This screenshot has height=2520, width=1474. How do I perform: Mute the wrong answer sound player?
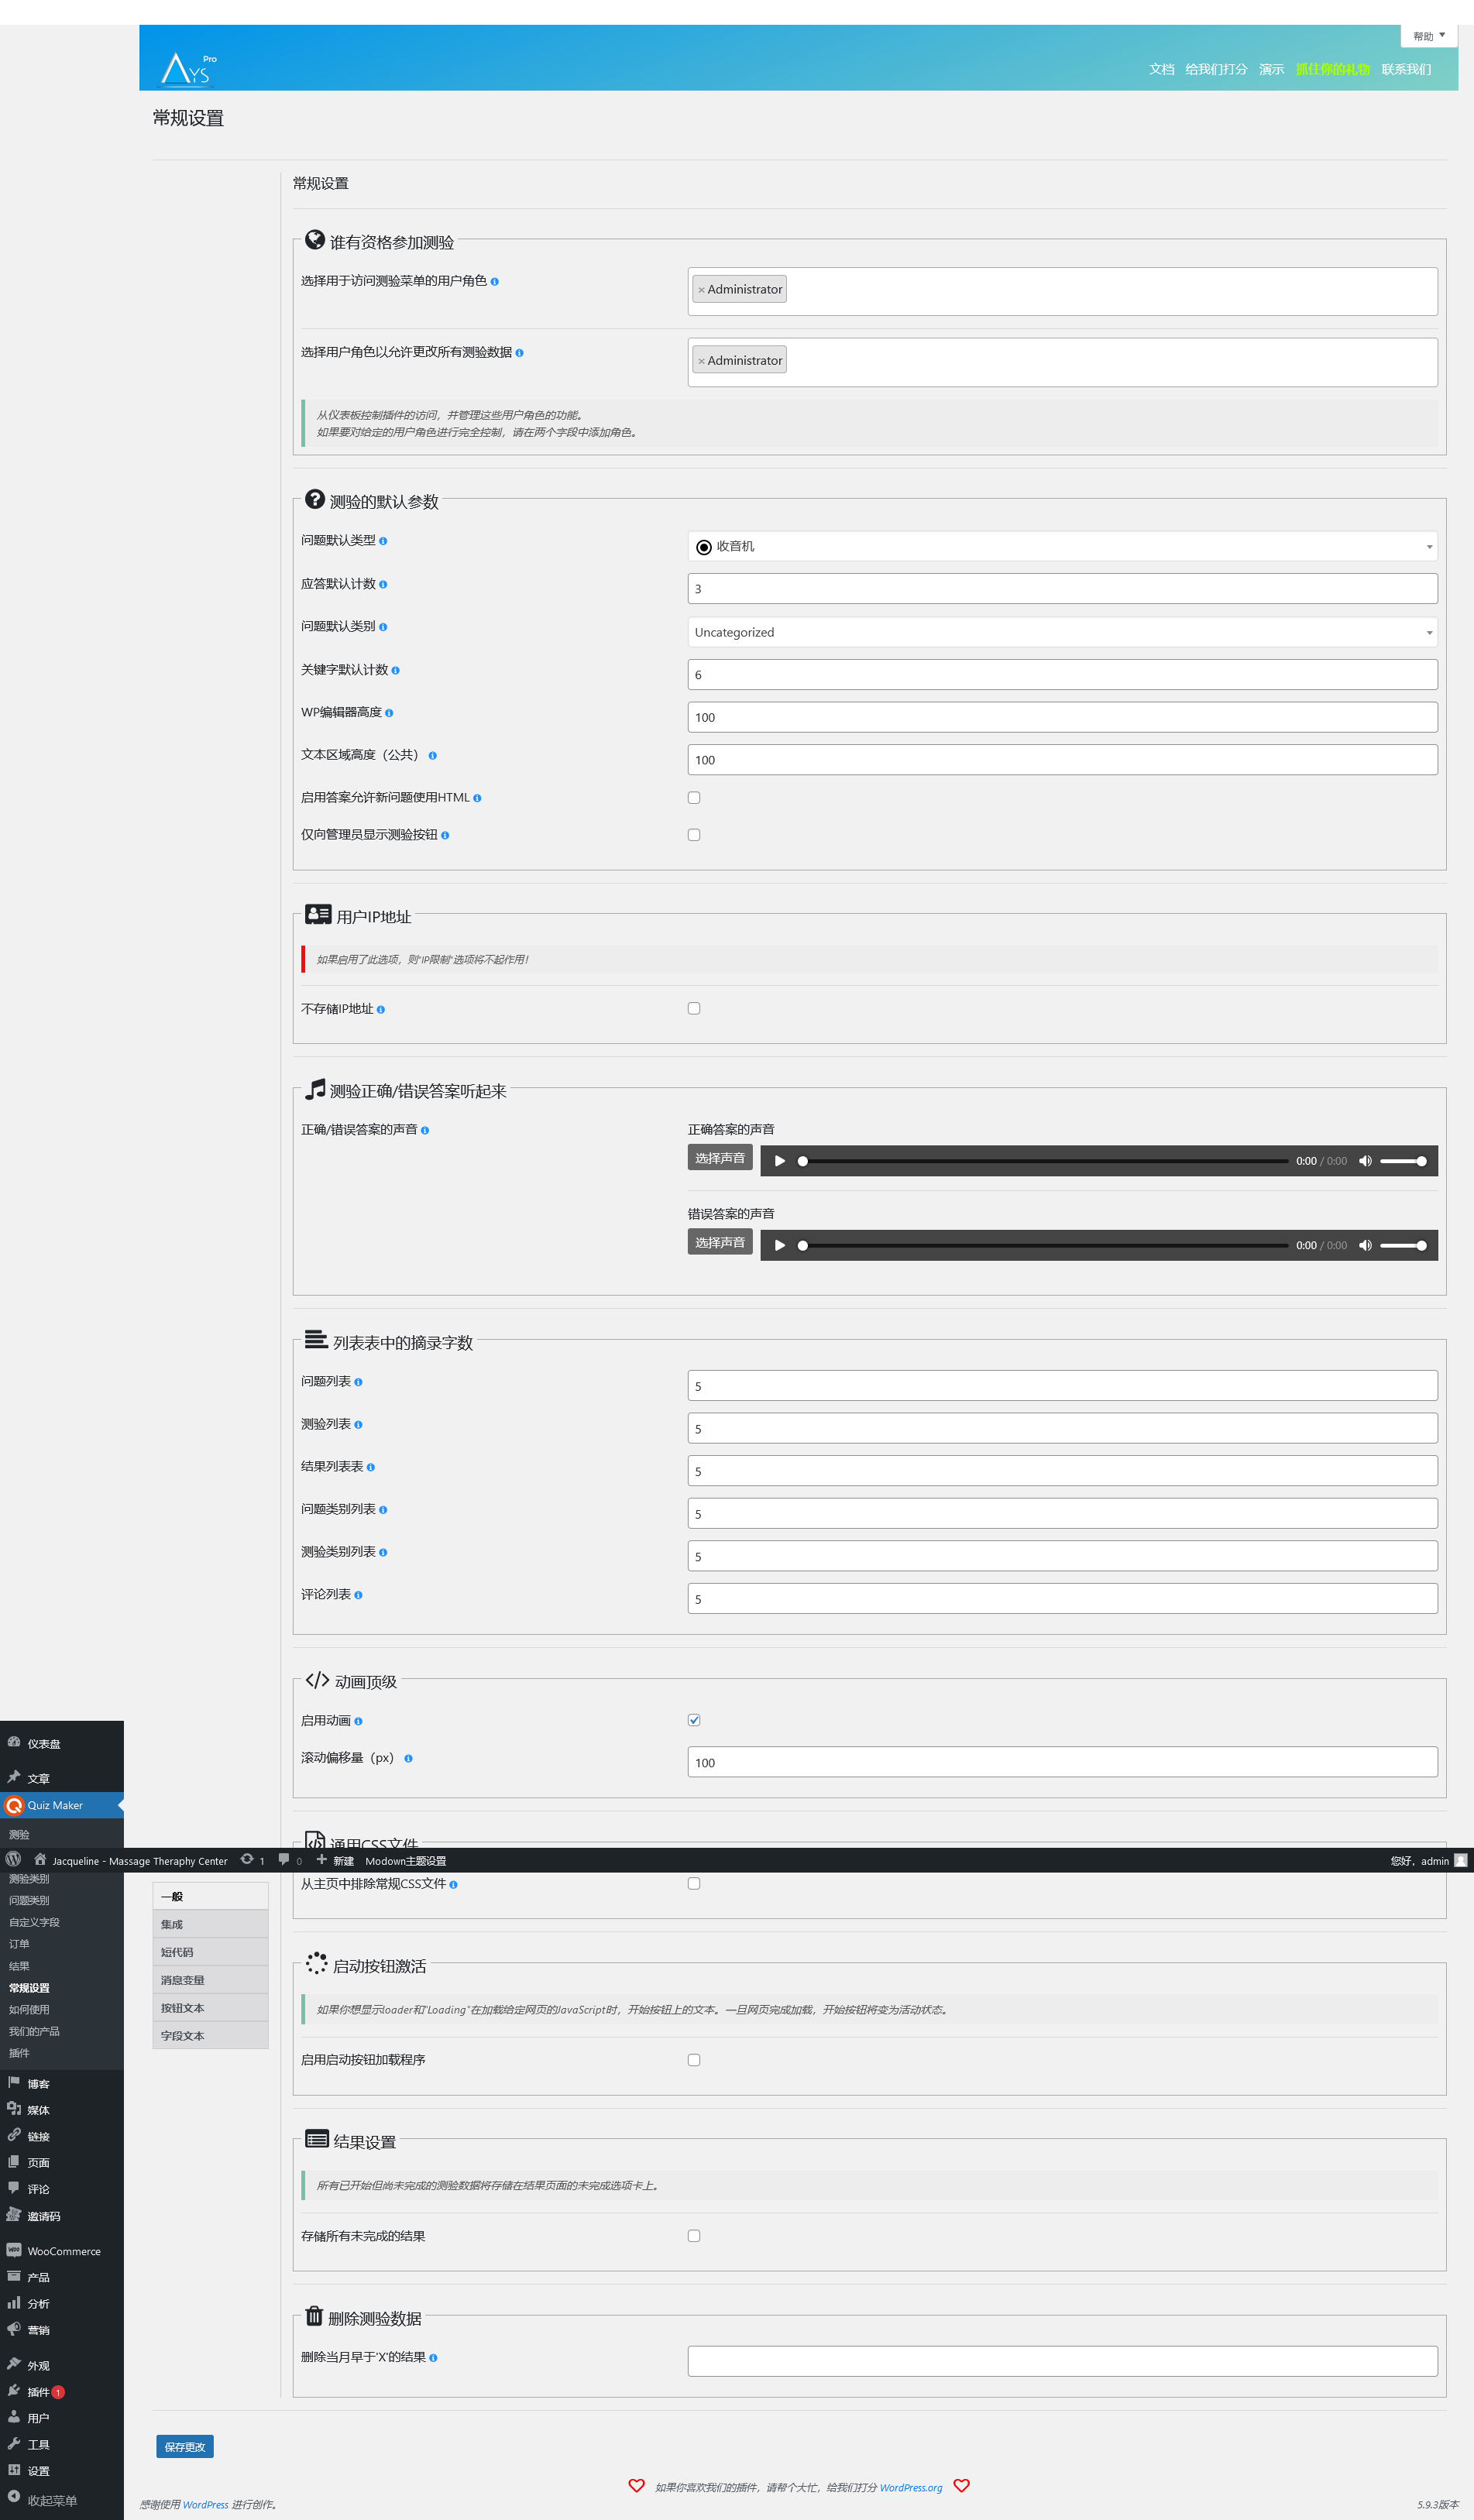1364,1245
